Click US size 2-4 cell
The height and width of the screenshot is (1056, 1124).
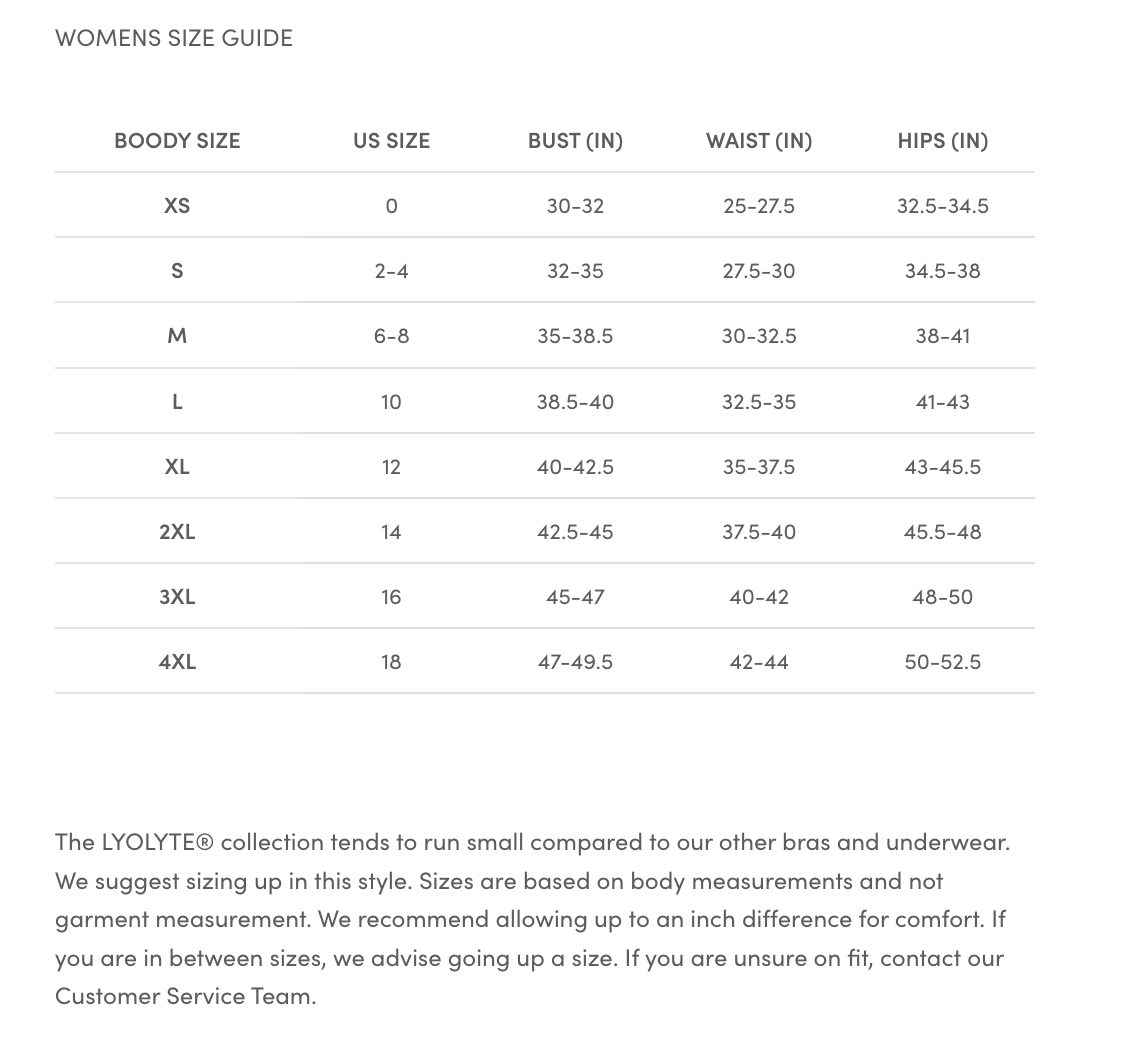click(x=391, y=271)
